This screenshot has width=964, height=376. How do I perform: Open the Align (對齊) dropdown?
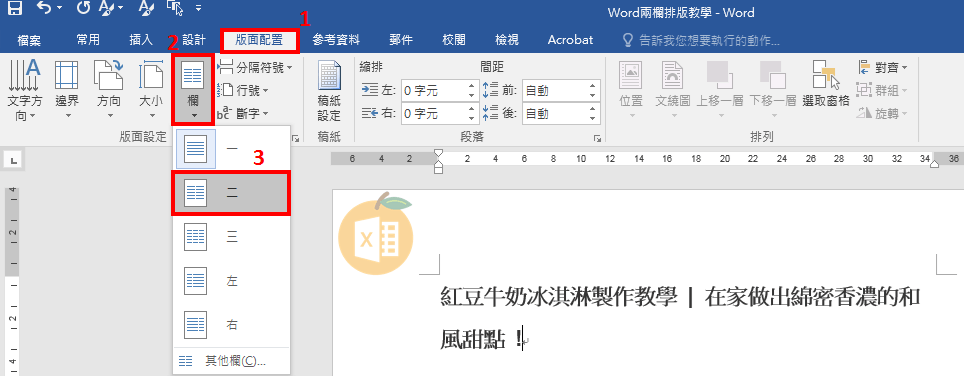coord(882,67)
